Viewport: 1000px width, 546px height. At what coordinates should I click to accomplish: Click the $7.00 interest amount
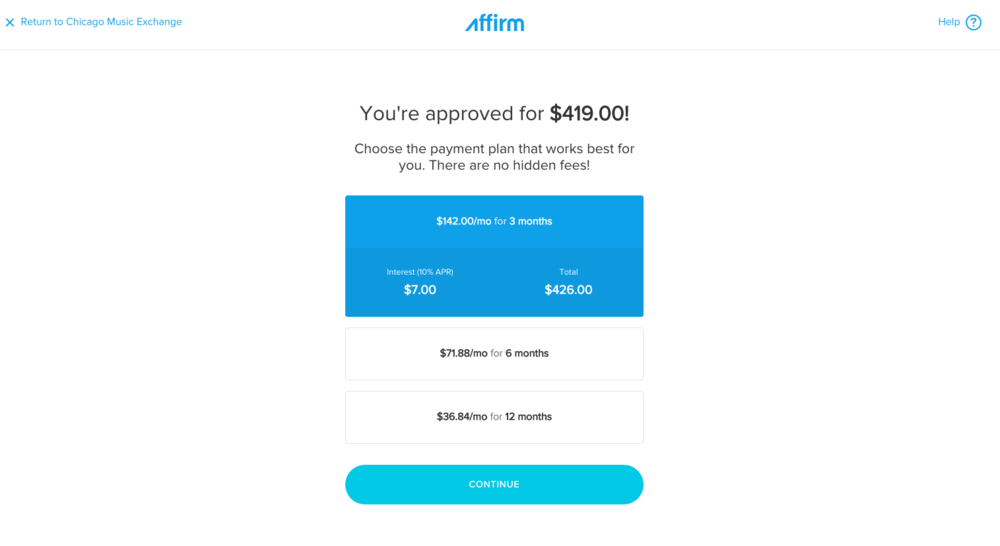tap(420, 290)
